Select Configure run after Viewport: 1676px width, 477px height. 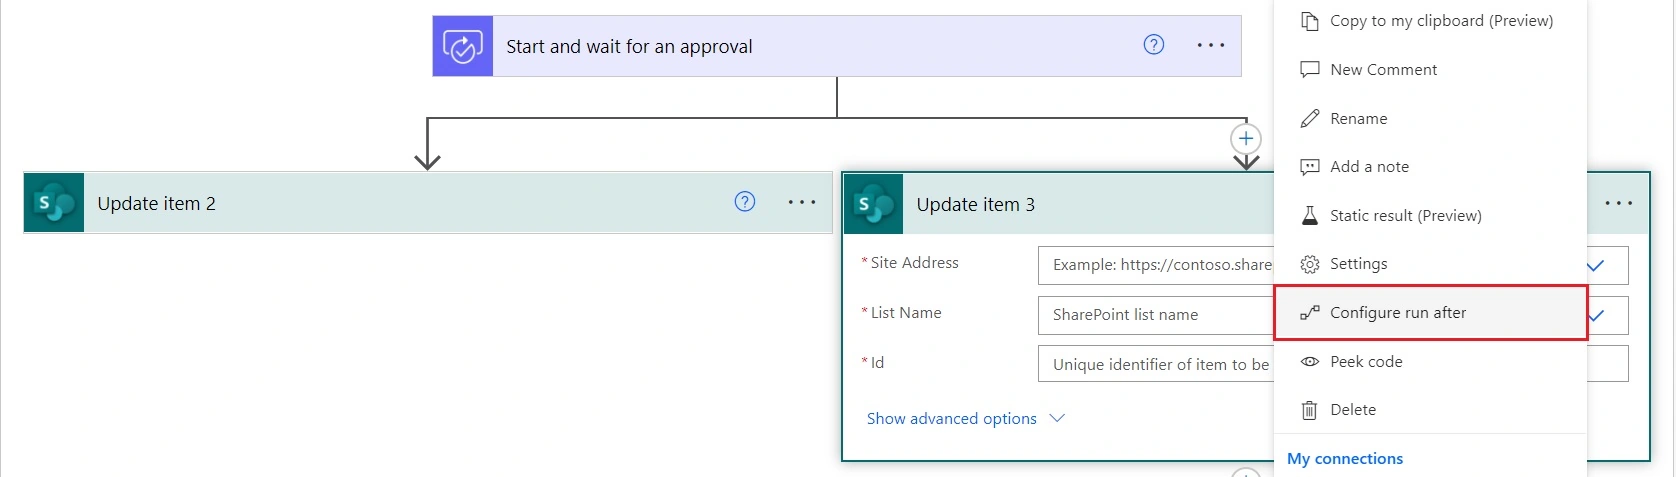tap(1430, 313)
